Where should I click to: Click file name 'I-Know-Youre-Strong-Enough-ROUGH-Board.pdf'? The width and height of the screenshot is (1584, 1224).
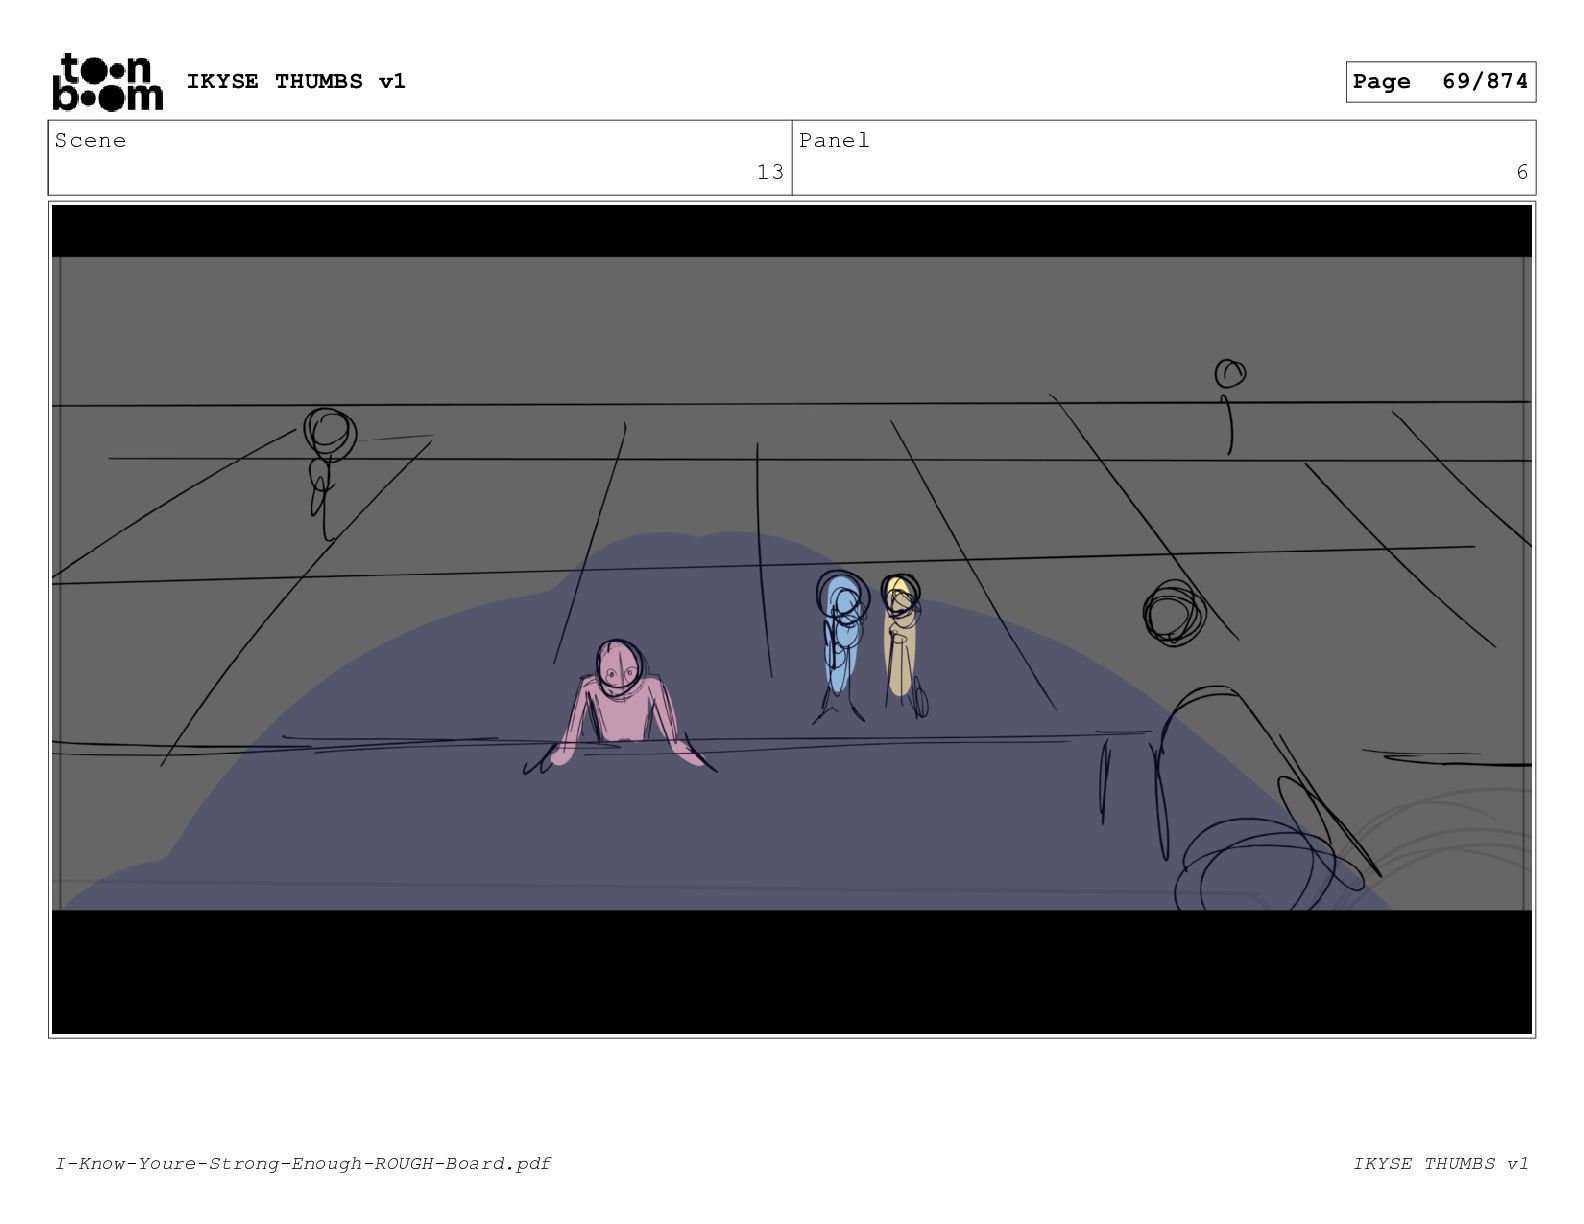click(303, 1163)
